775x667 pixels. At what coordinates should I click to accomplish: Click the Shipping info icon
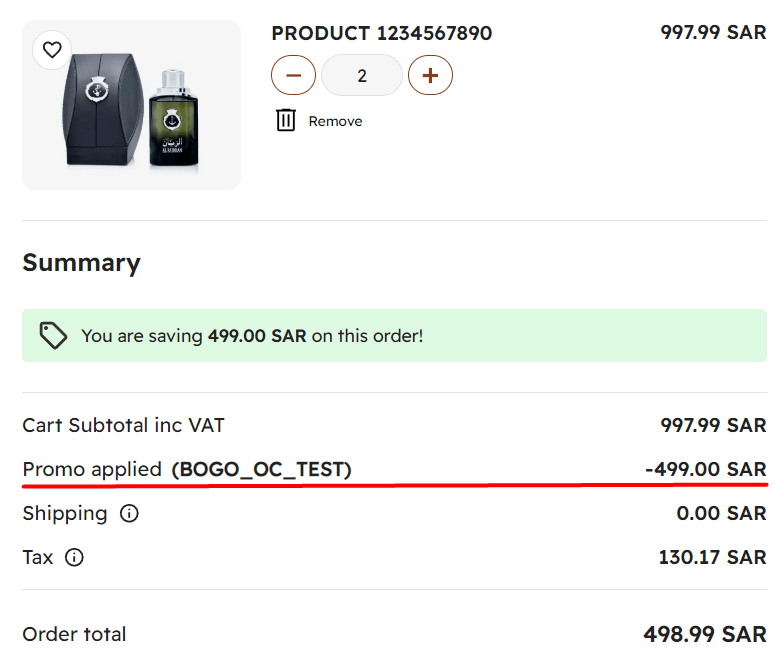(x=129, y=514)
